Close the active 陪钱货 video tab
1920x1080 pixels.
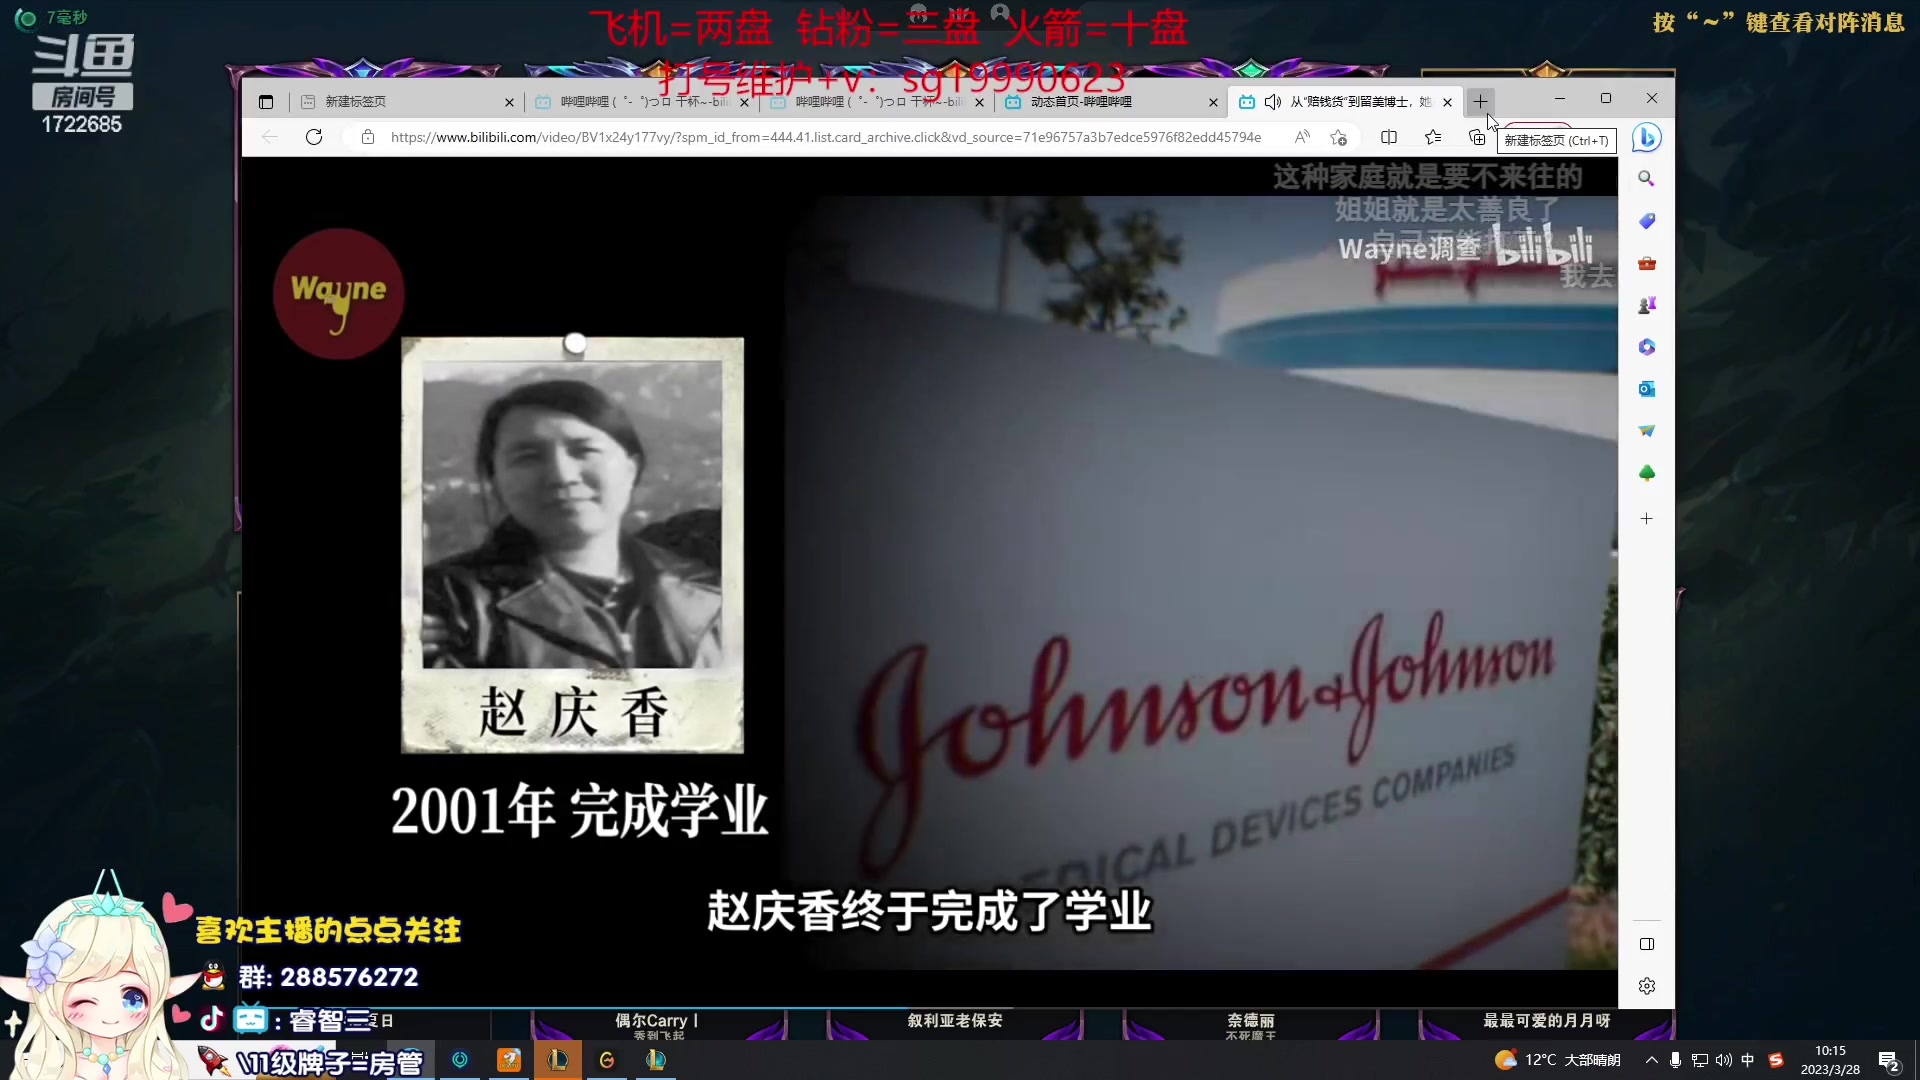pyautogui.click(x=1447, y=102)
